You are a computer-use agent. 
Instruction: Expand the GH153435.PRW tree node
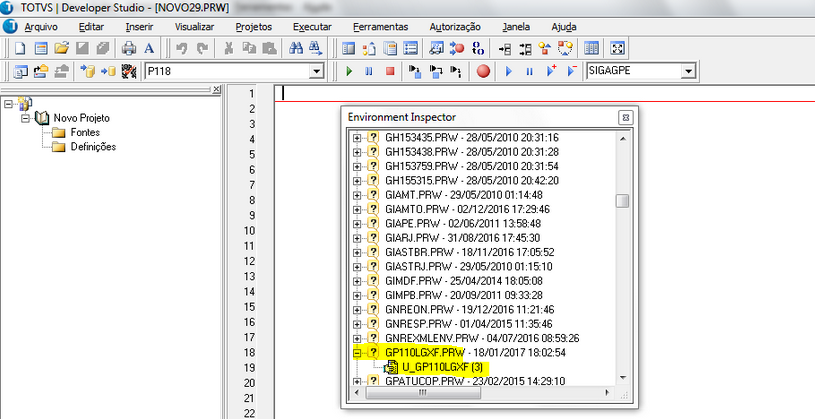point(357,138)
